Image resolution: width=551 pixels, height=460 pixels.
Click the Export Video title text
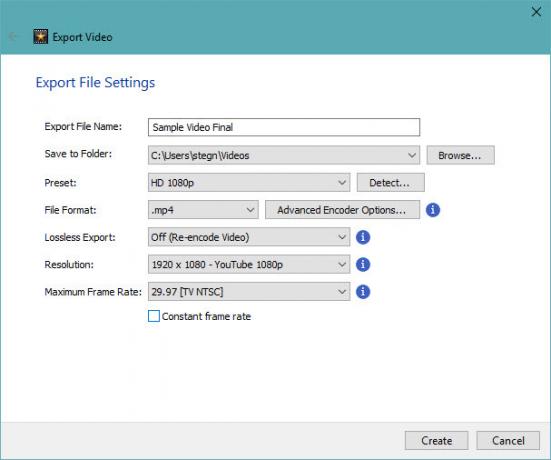click(x=82, y=37)
